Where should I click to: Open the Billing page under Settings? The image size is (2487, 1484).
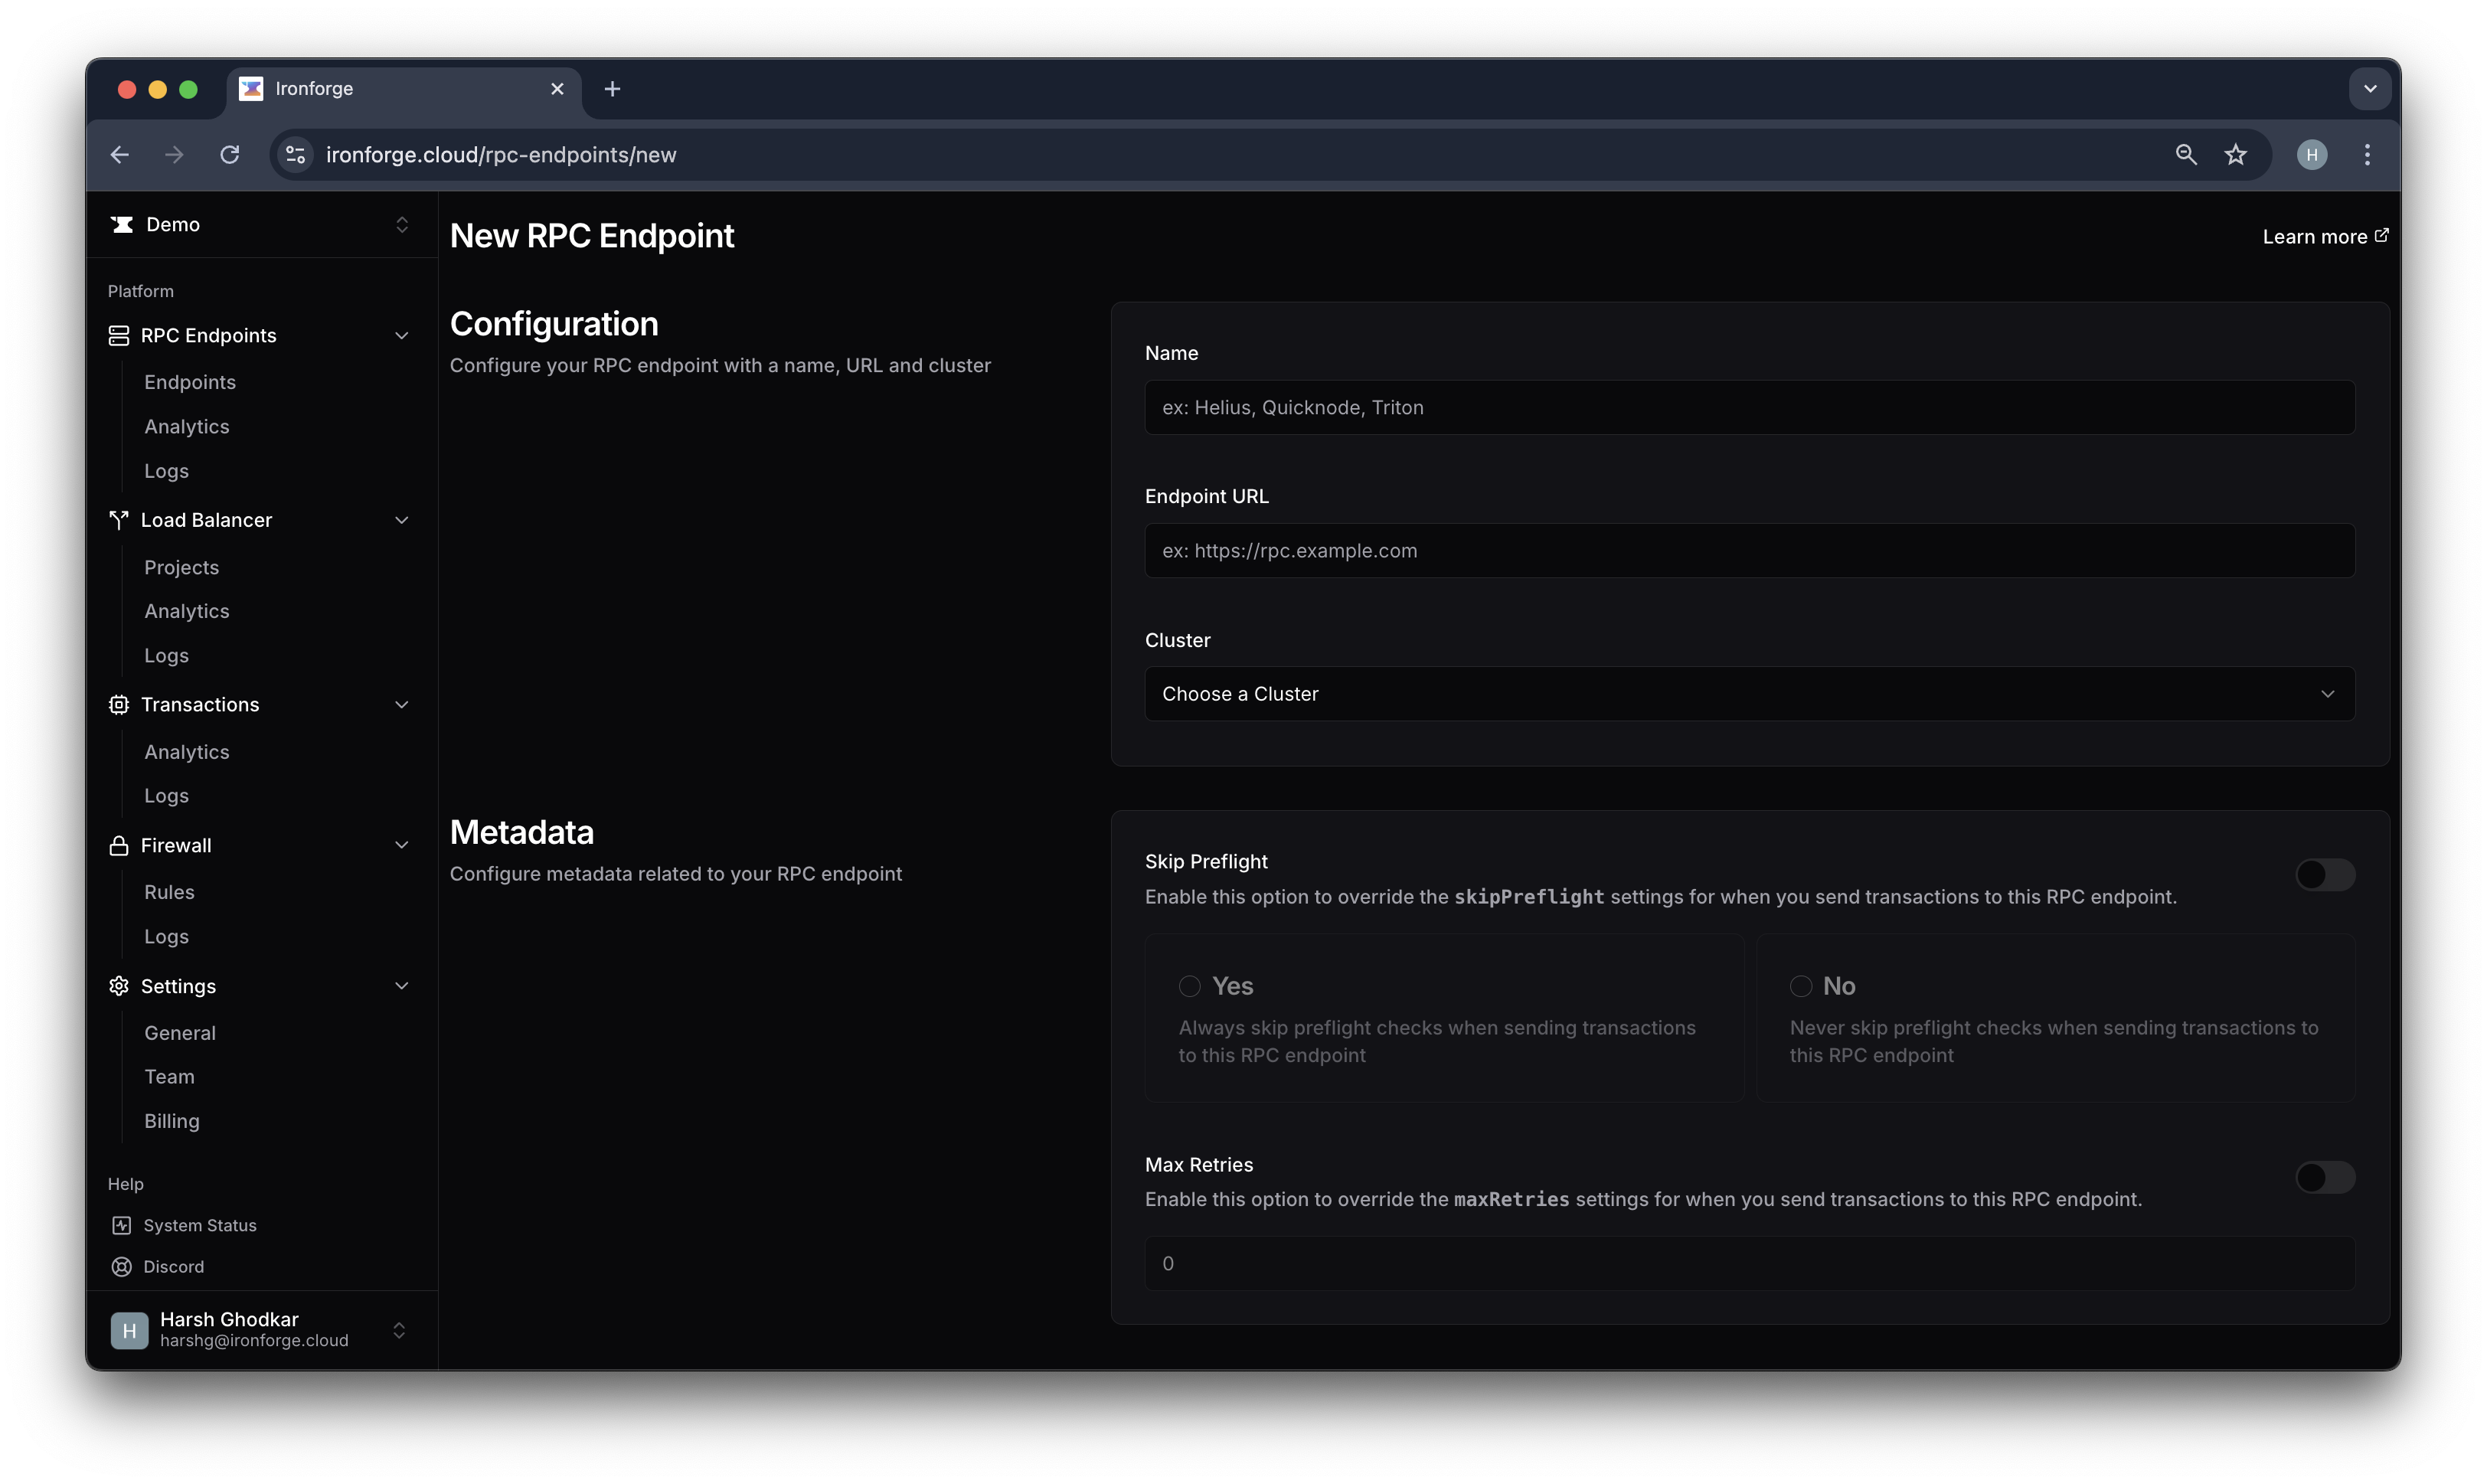tap(172, 1121)
